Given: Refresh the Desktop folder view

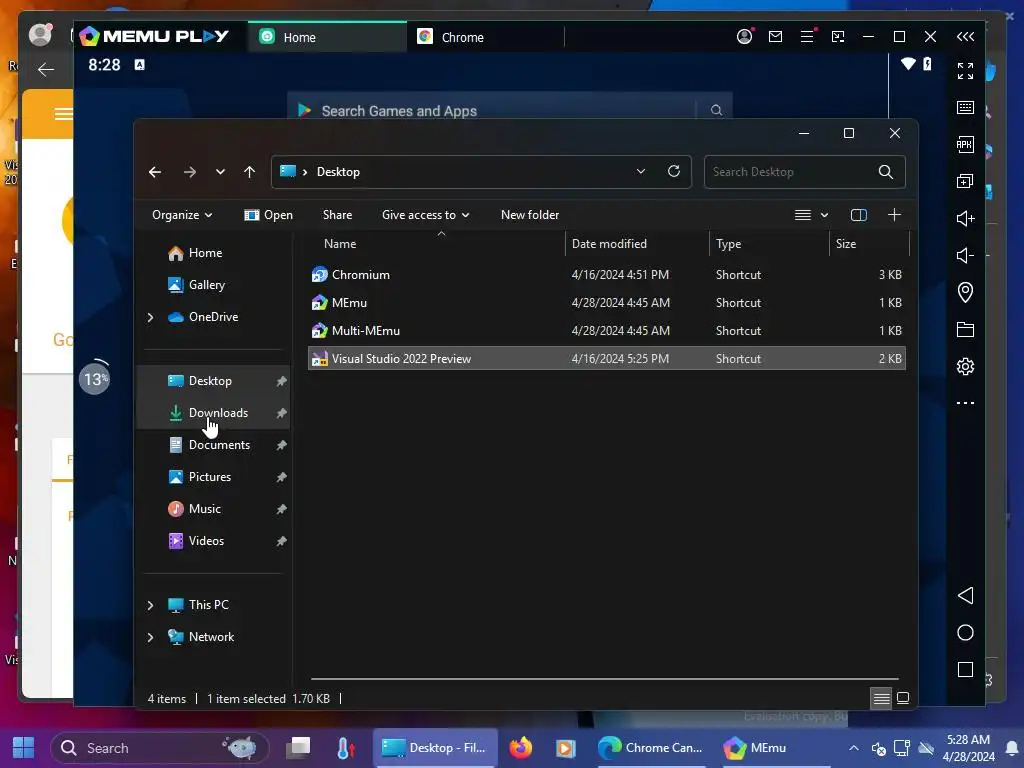Looking at the screenshot, I should [x=674, y=171].
